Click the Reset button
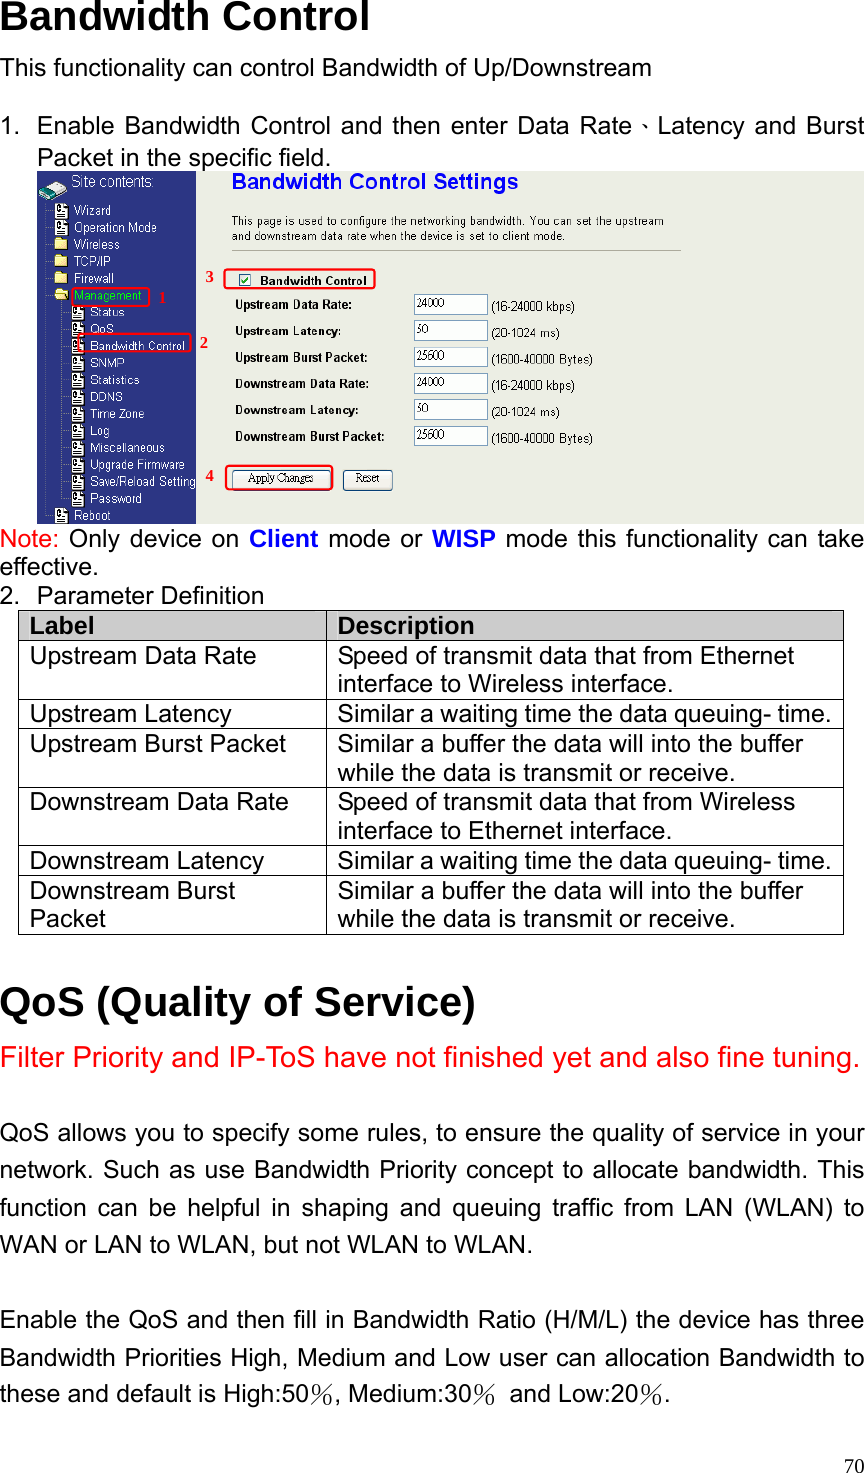Screen dimensions: 865x1473 [367, 479]
